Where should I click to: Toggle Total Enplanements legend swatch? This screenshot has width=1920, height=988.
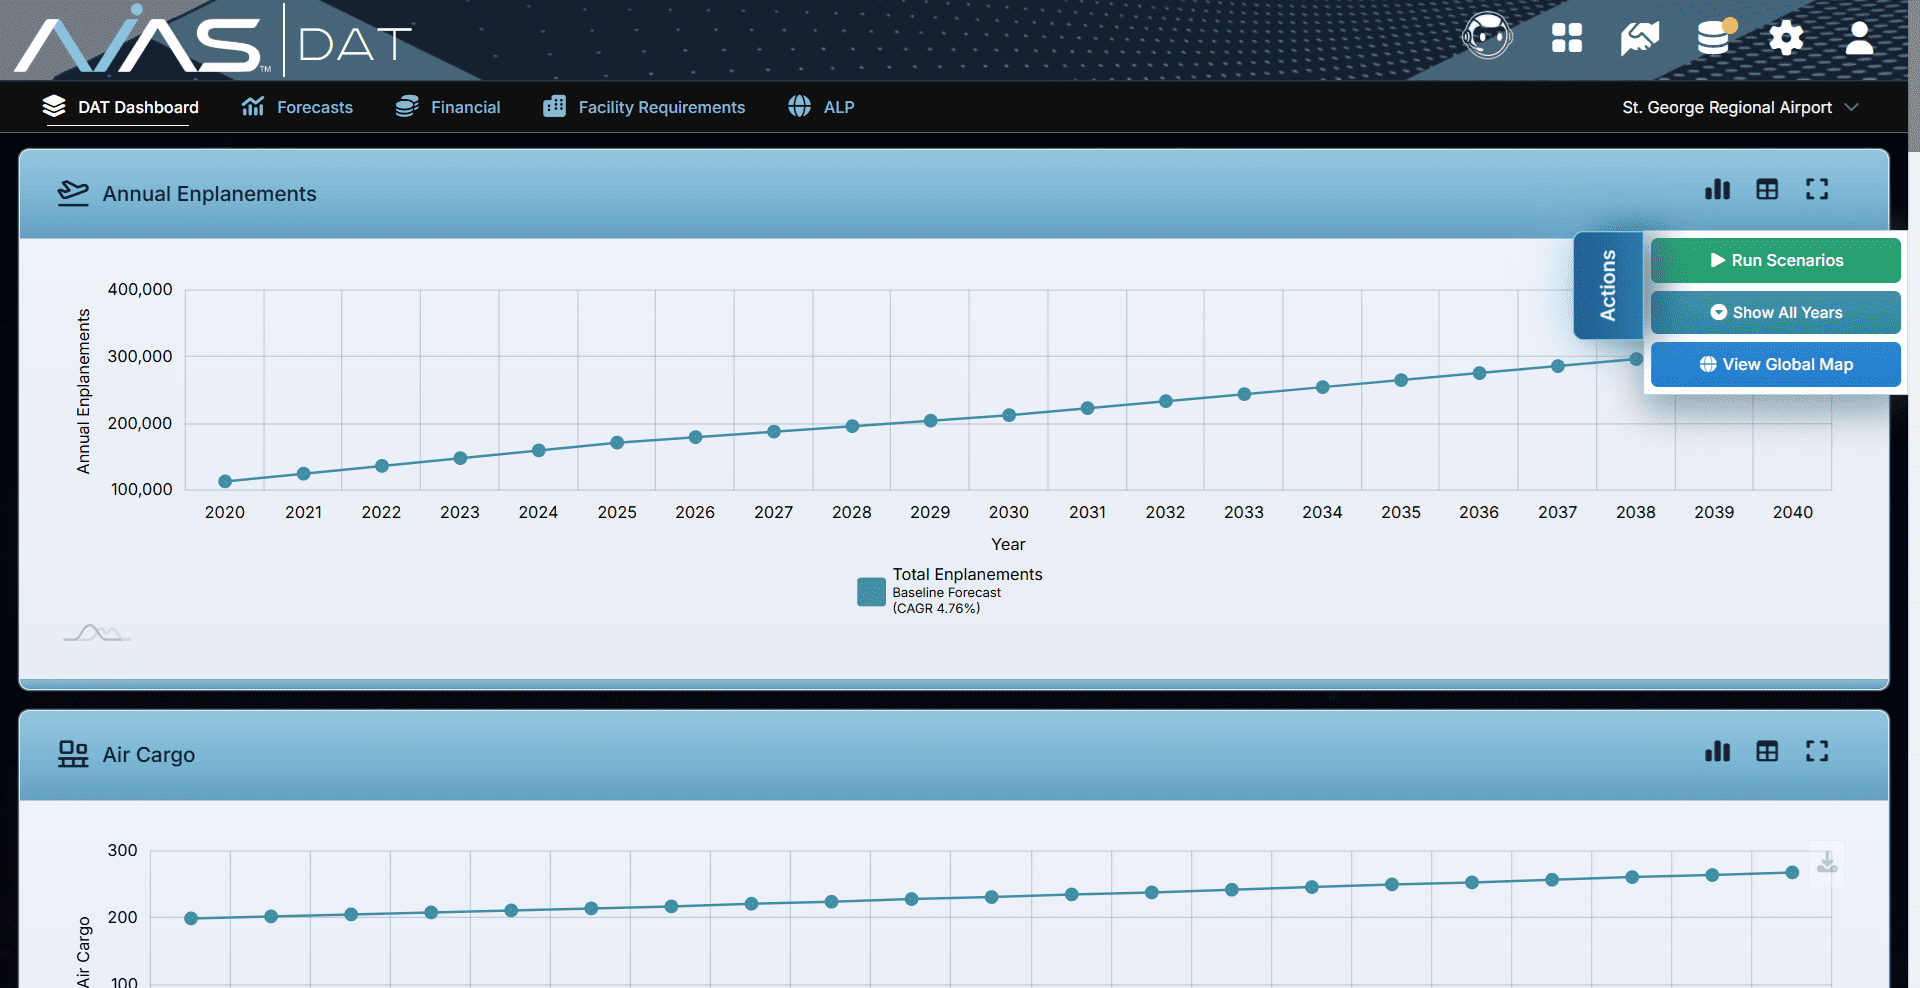coord(871,592)
